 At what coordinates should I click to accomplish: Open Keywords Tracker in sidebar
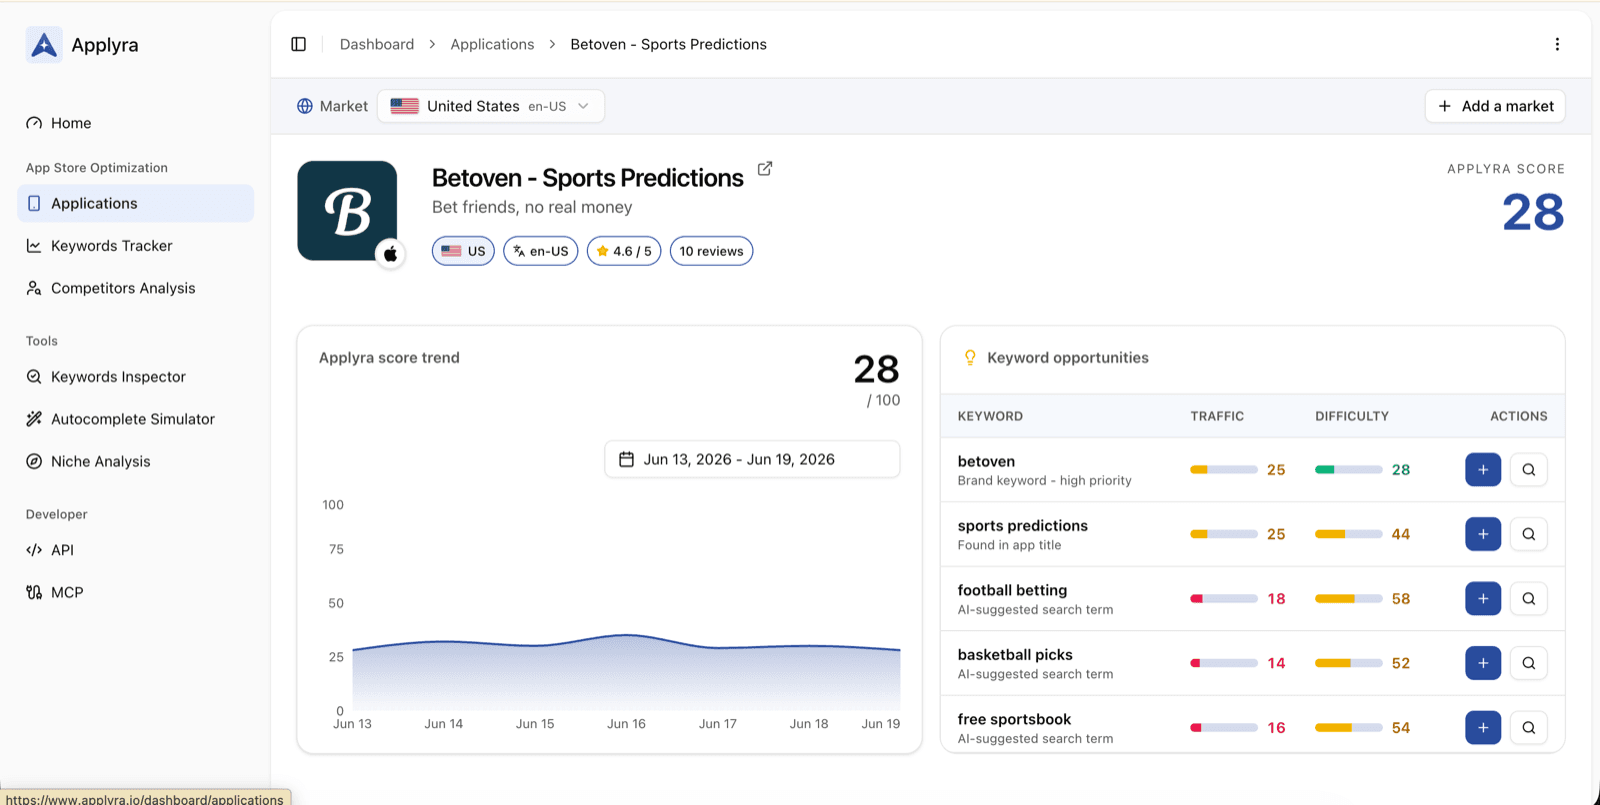point(135,245)
